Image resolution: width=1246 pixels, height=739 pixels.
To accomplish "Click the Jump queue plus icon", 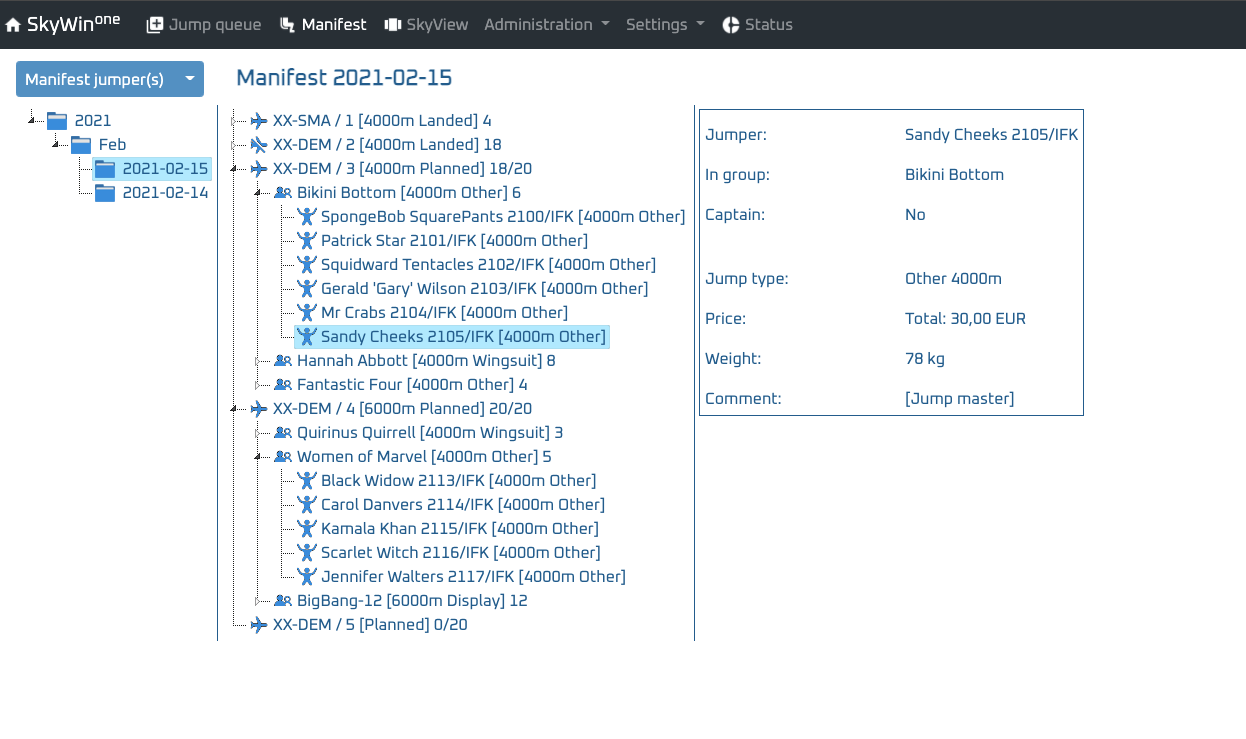I will tap(155, 25).
